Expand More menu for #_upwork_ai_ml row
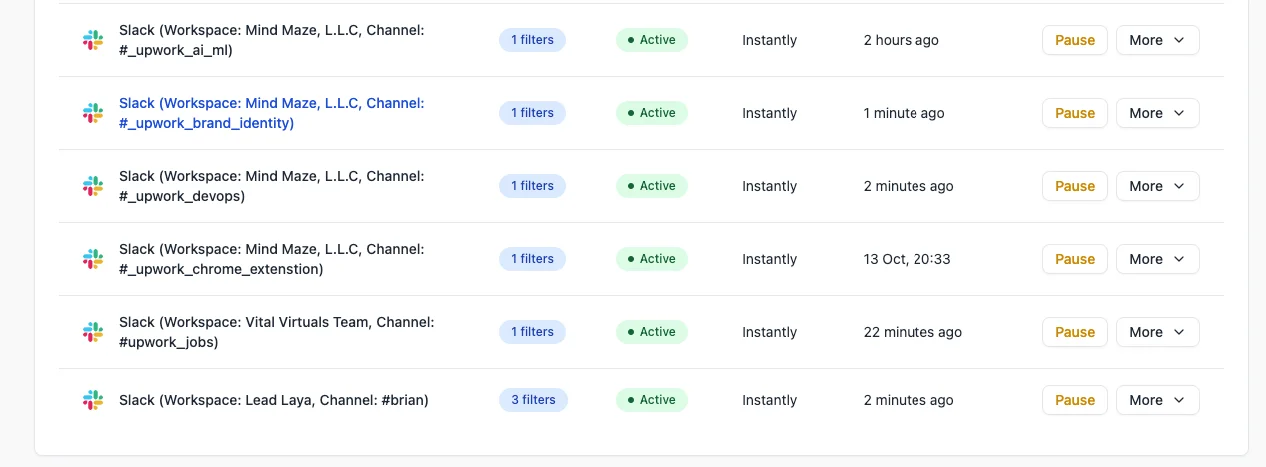The image size is (1266, 467). pyautogui.click(x=1157, y=40)
